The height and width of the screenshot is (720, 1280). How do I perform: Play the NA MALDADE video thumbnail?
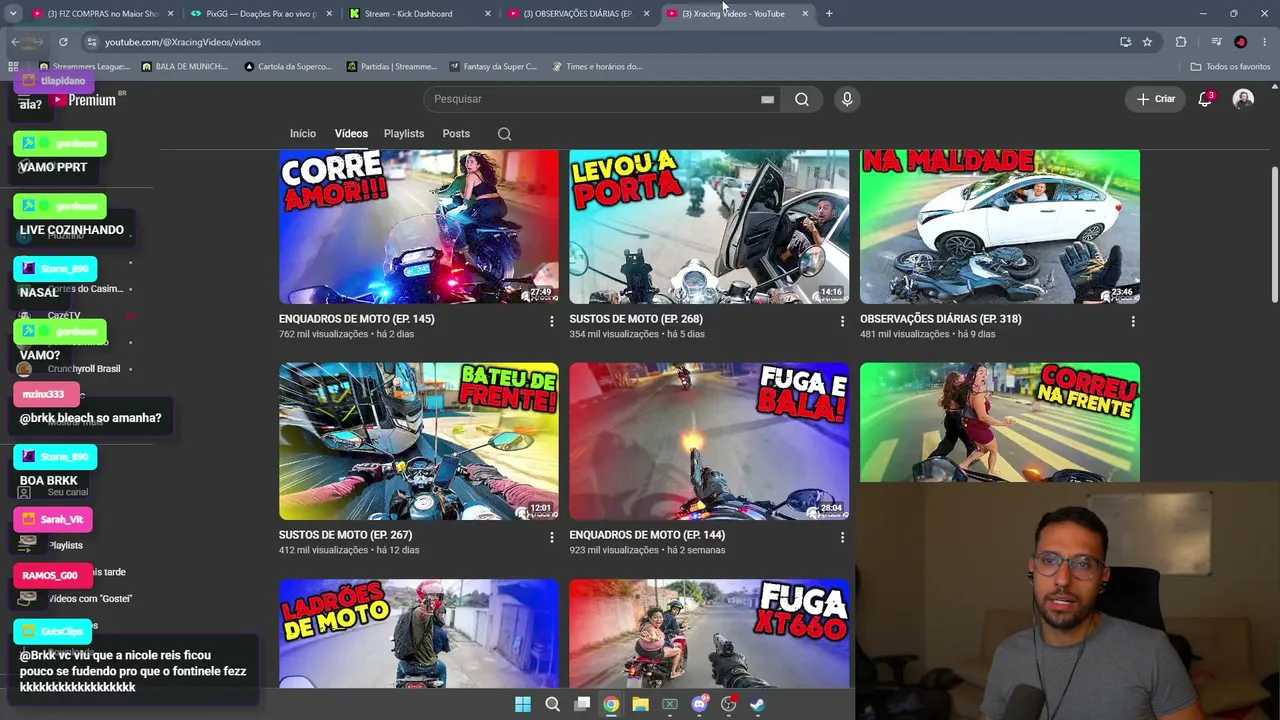pyautogui.click(x=1000, y=227)
